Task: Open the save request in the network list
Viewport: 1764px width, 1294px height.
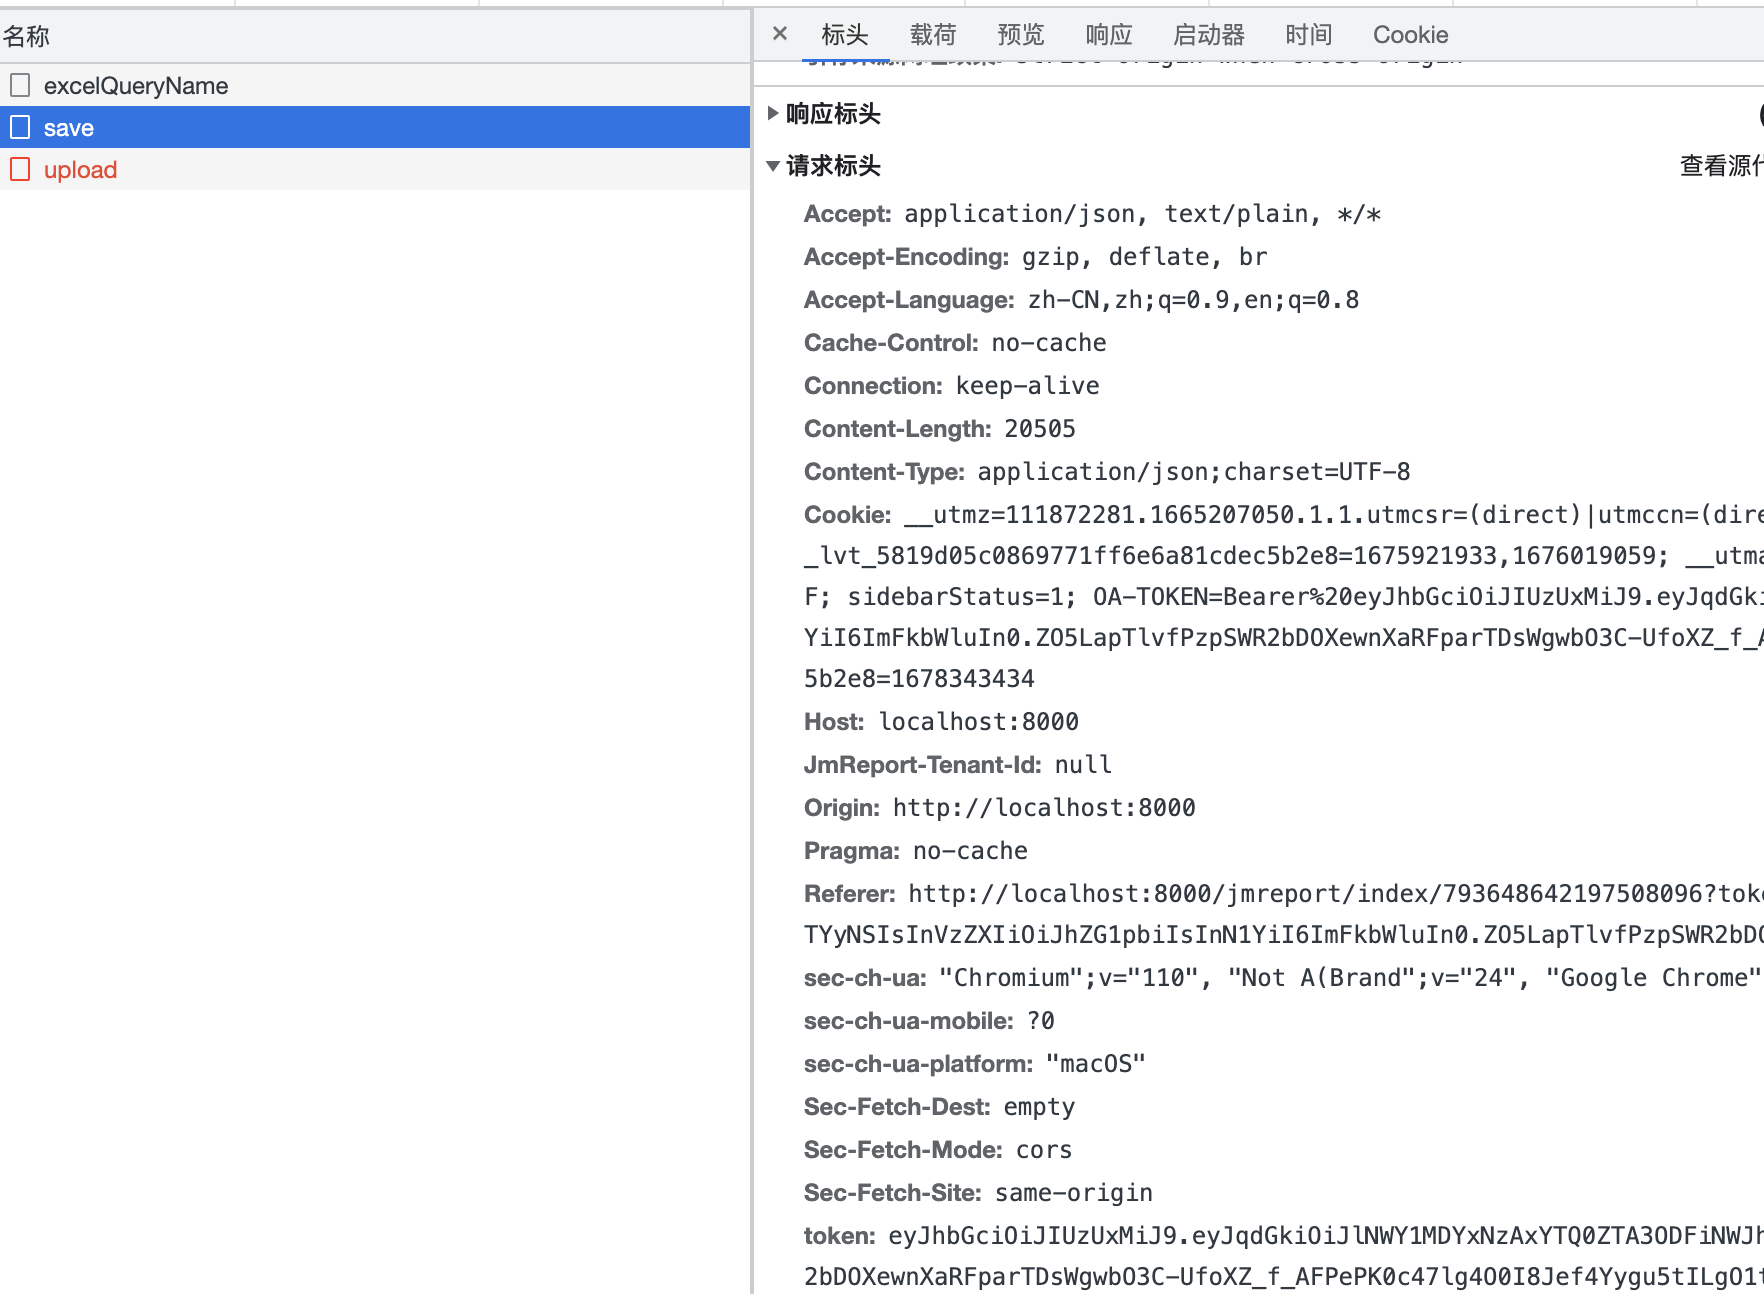Action: (68, 127)
